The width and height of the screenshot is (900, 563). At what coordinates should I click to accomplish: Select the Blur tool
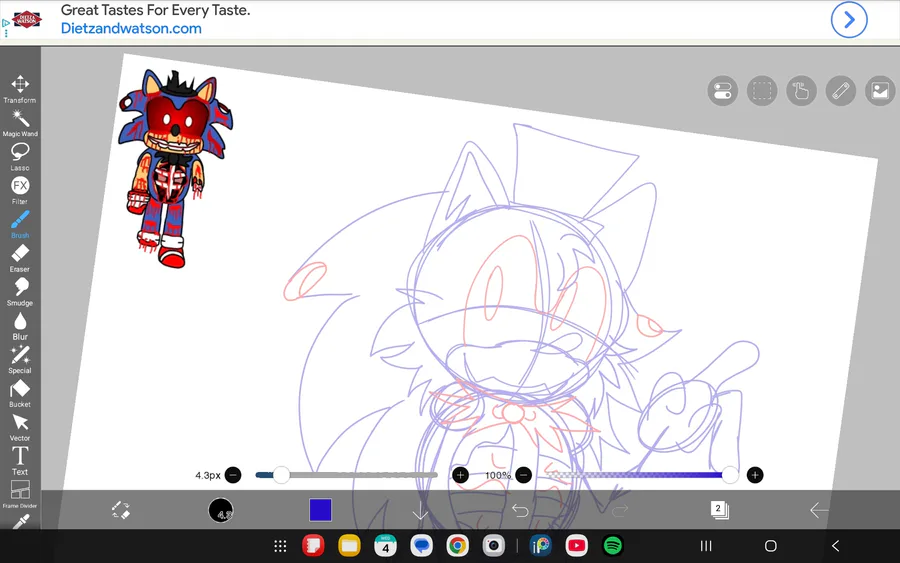point(20,326)
